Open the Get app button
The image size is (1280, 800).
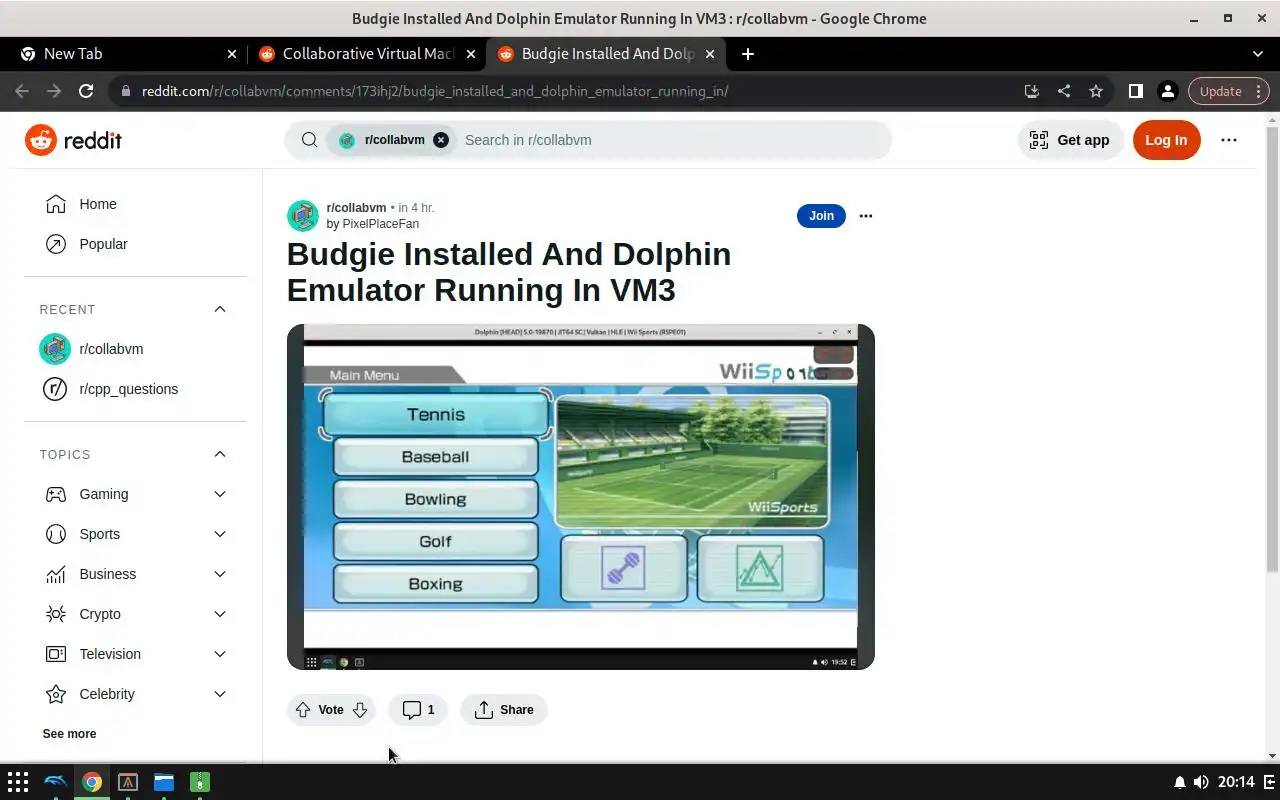[x=1070, y=140]
